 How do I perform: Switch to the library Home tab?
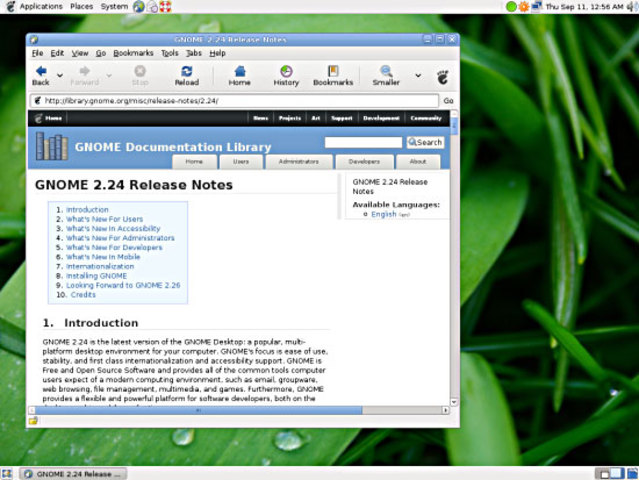(194, 162)
